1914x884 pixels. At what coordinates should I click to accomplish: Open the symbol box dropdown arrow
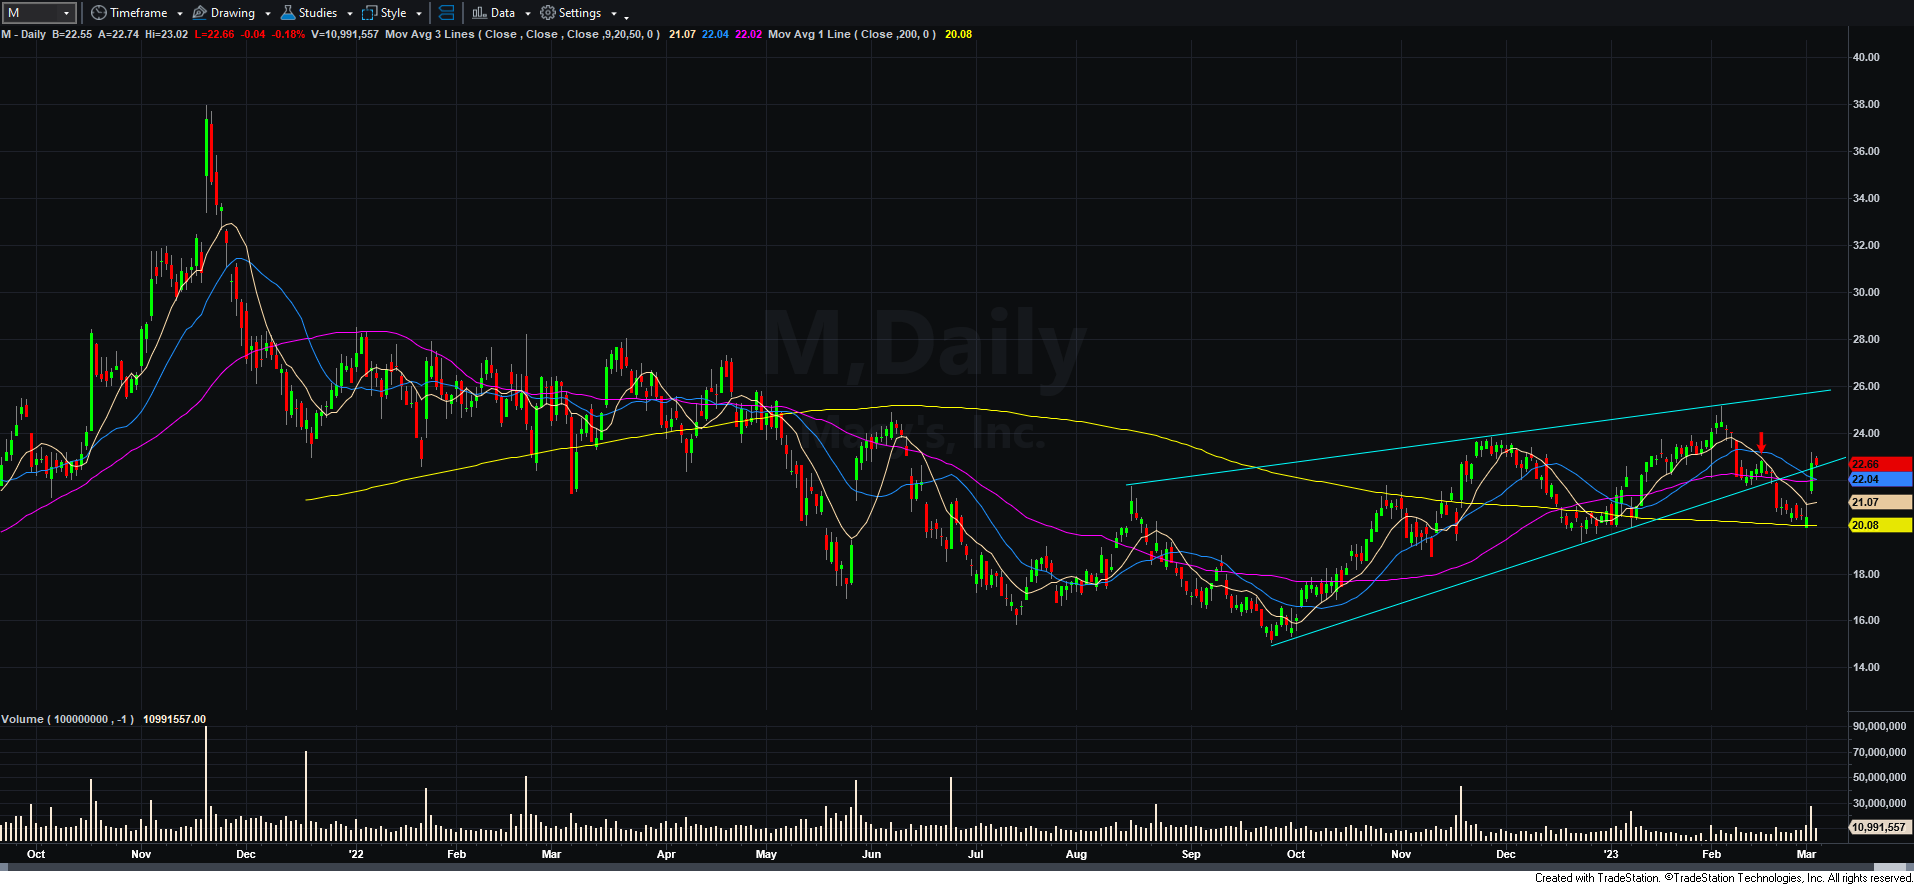[67, 13]
